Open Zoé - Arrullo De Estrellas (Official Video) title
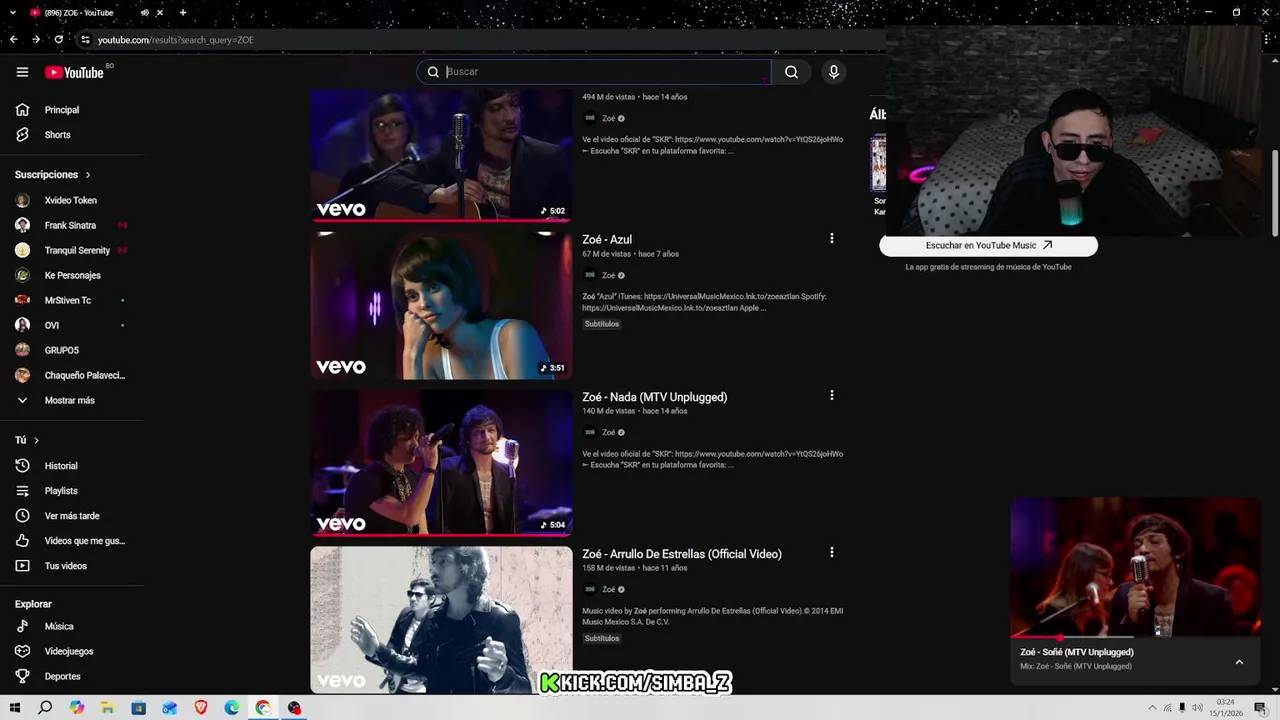 pos(682,554)
